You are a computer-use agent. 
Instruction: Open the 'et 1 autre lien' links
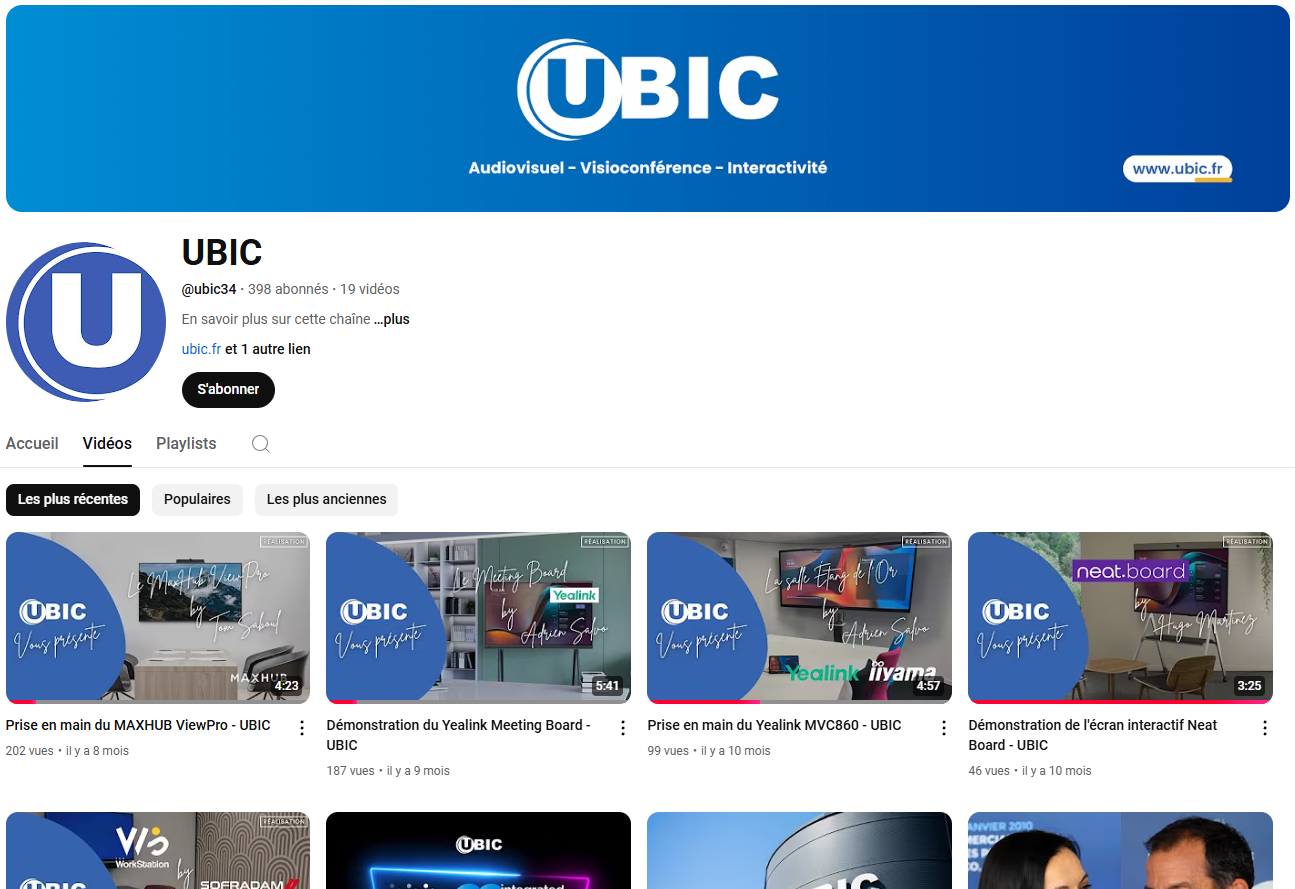click(x=268, y=349)
